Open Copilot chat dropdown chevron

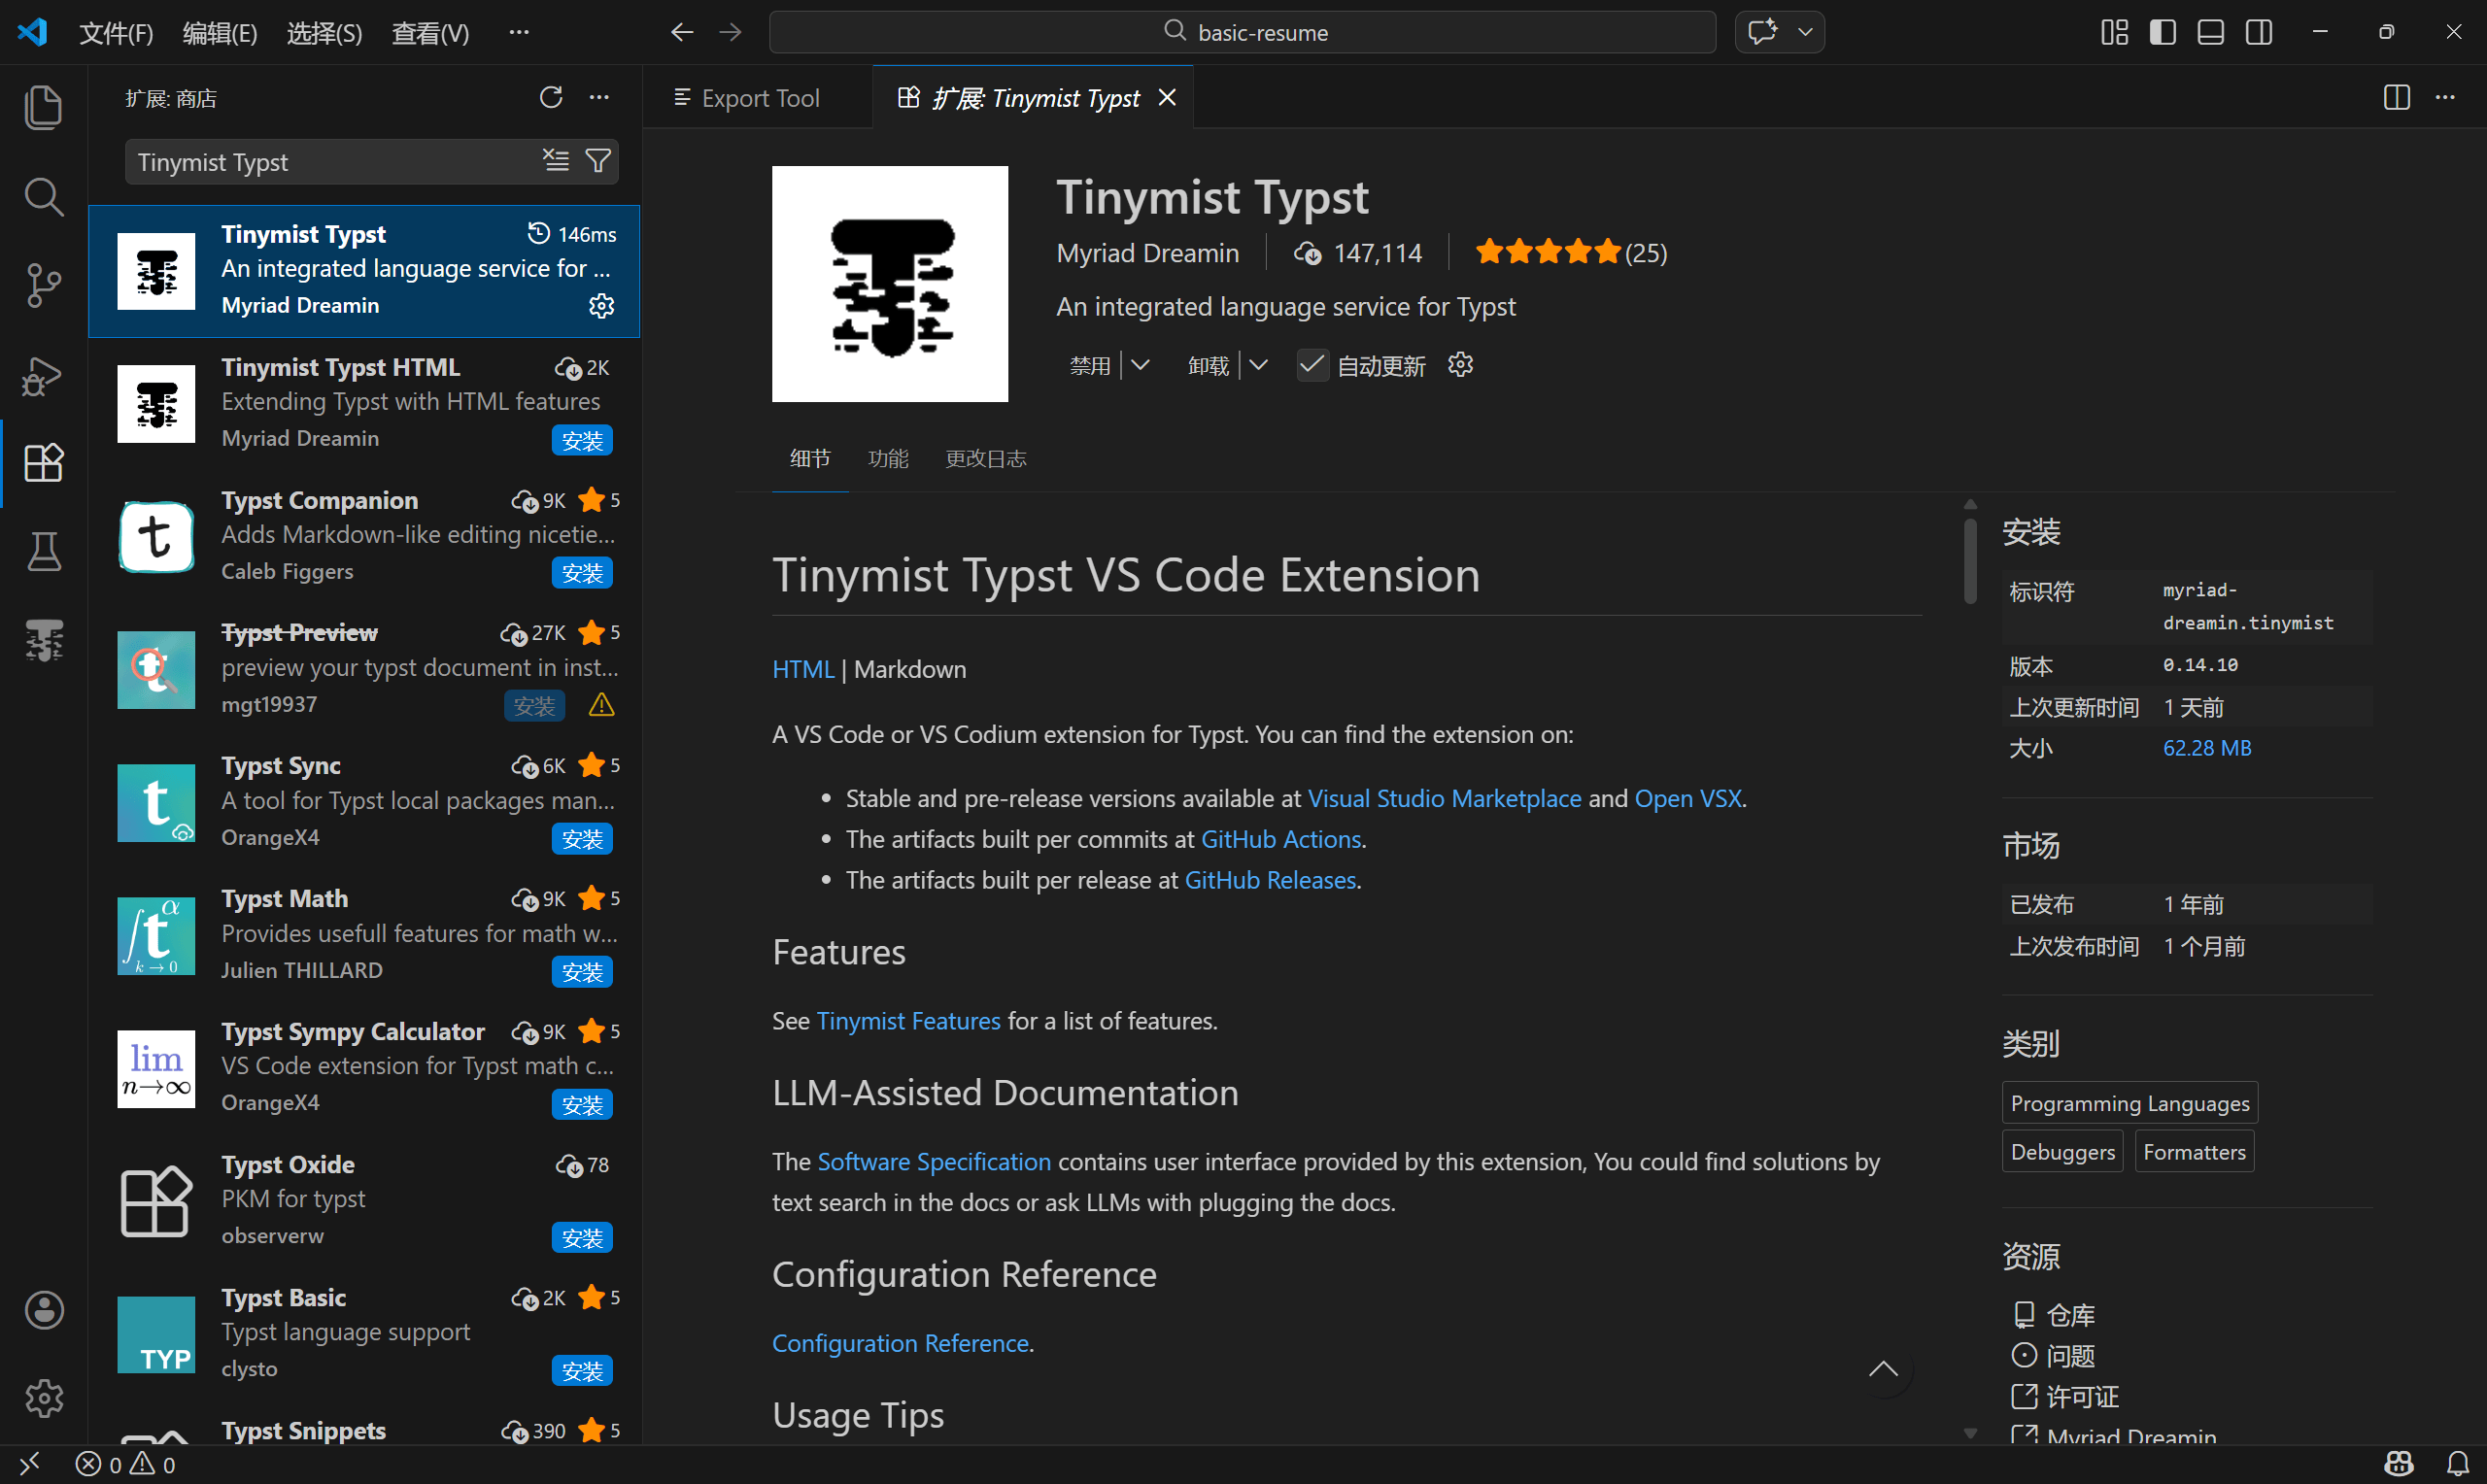[1805, 32]
